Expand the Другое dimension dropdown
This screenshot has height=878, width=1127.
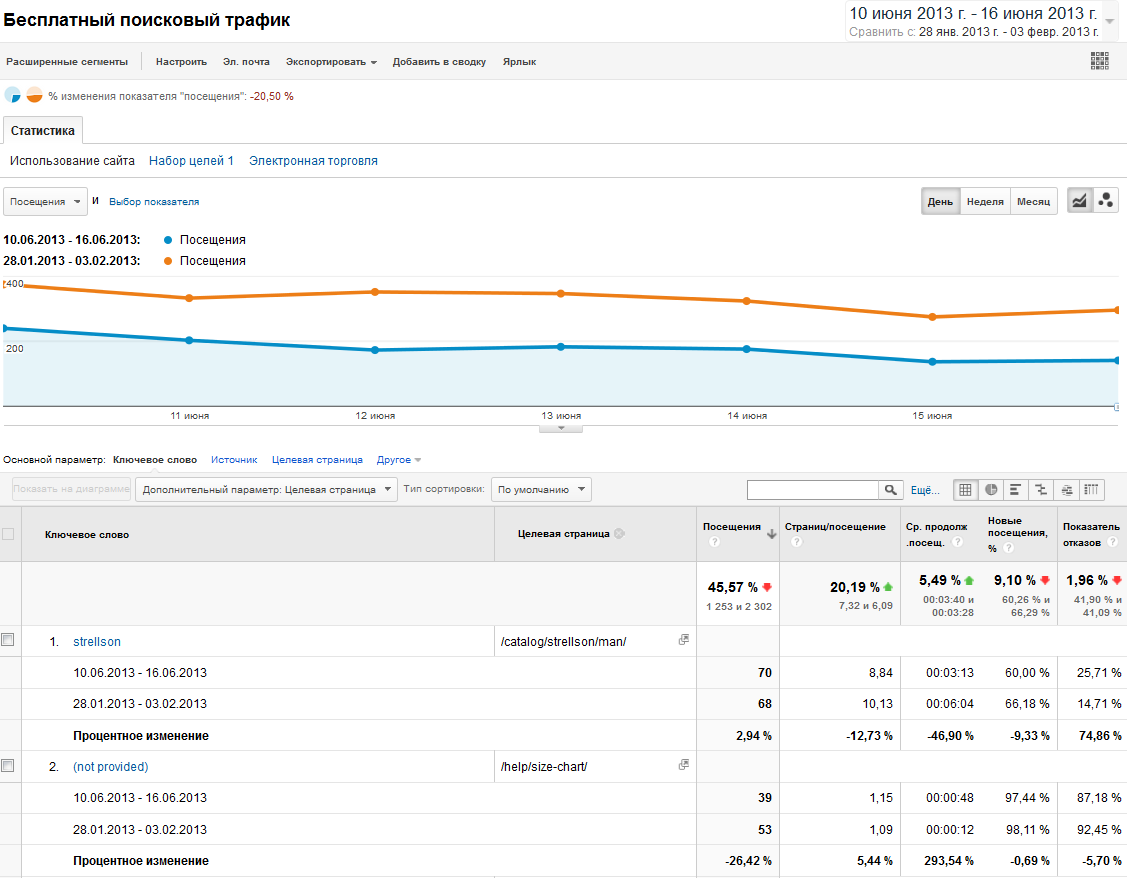[x=399, y=460]
